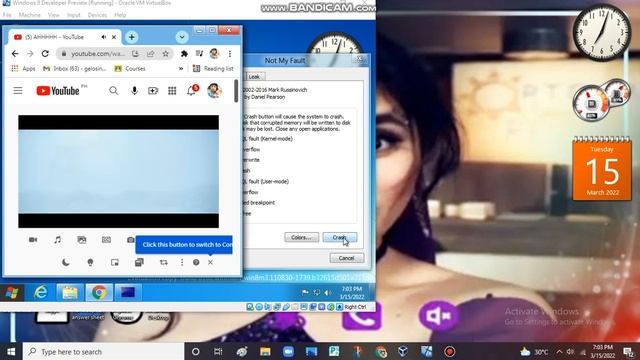Click the Colors... button in Not My Fault

tap(302, 237)
